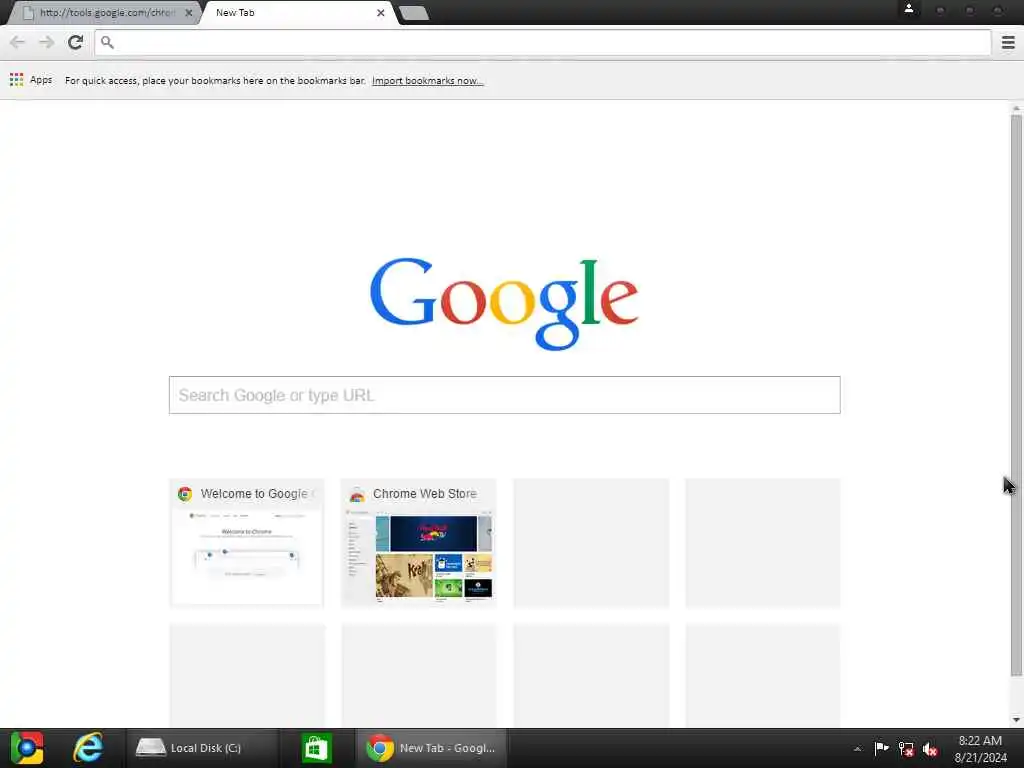Open the Chrome Web Store thumbnail
The image size is (1024, 768).
(x=419, y=543)
